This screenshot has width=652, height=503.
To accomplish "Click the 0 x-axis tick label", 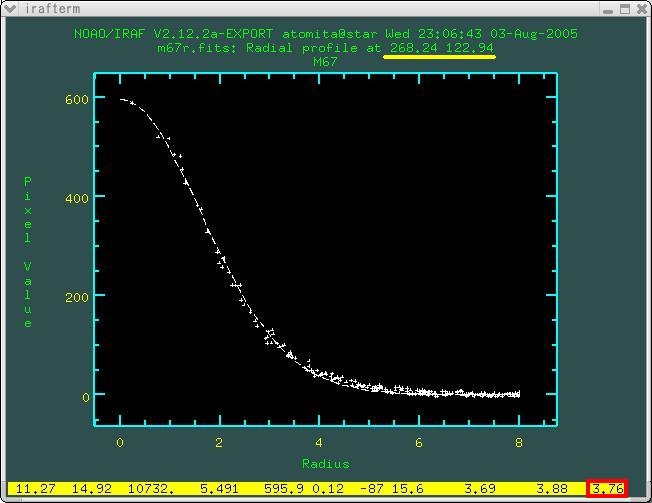I will (120, 443).
